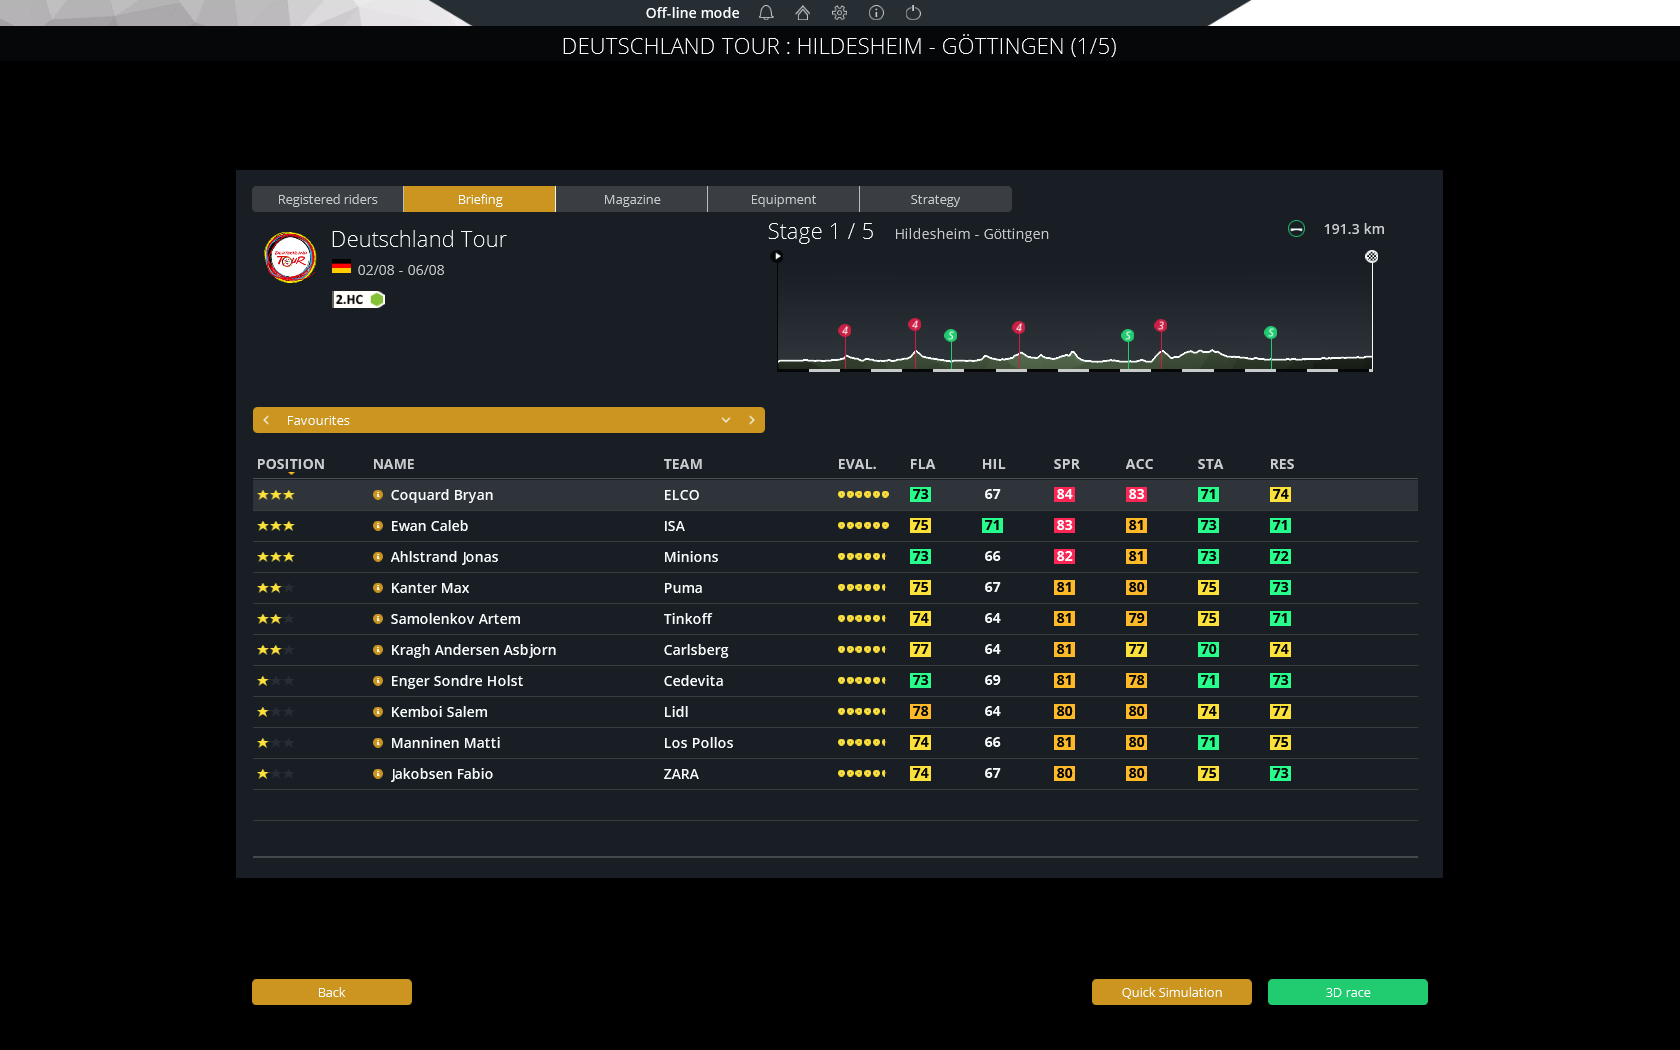Sort riders by HIL column
Viewport: 1680px width, 1050px height.
click(x=994, y=464)
